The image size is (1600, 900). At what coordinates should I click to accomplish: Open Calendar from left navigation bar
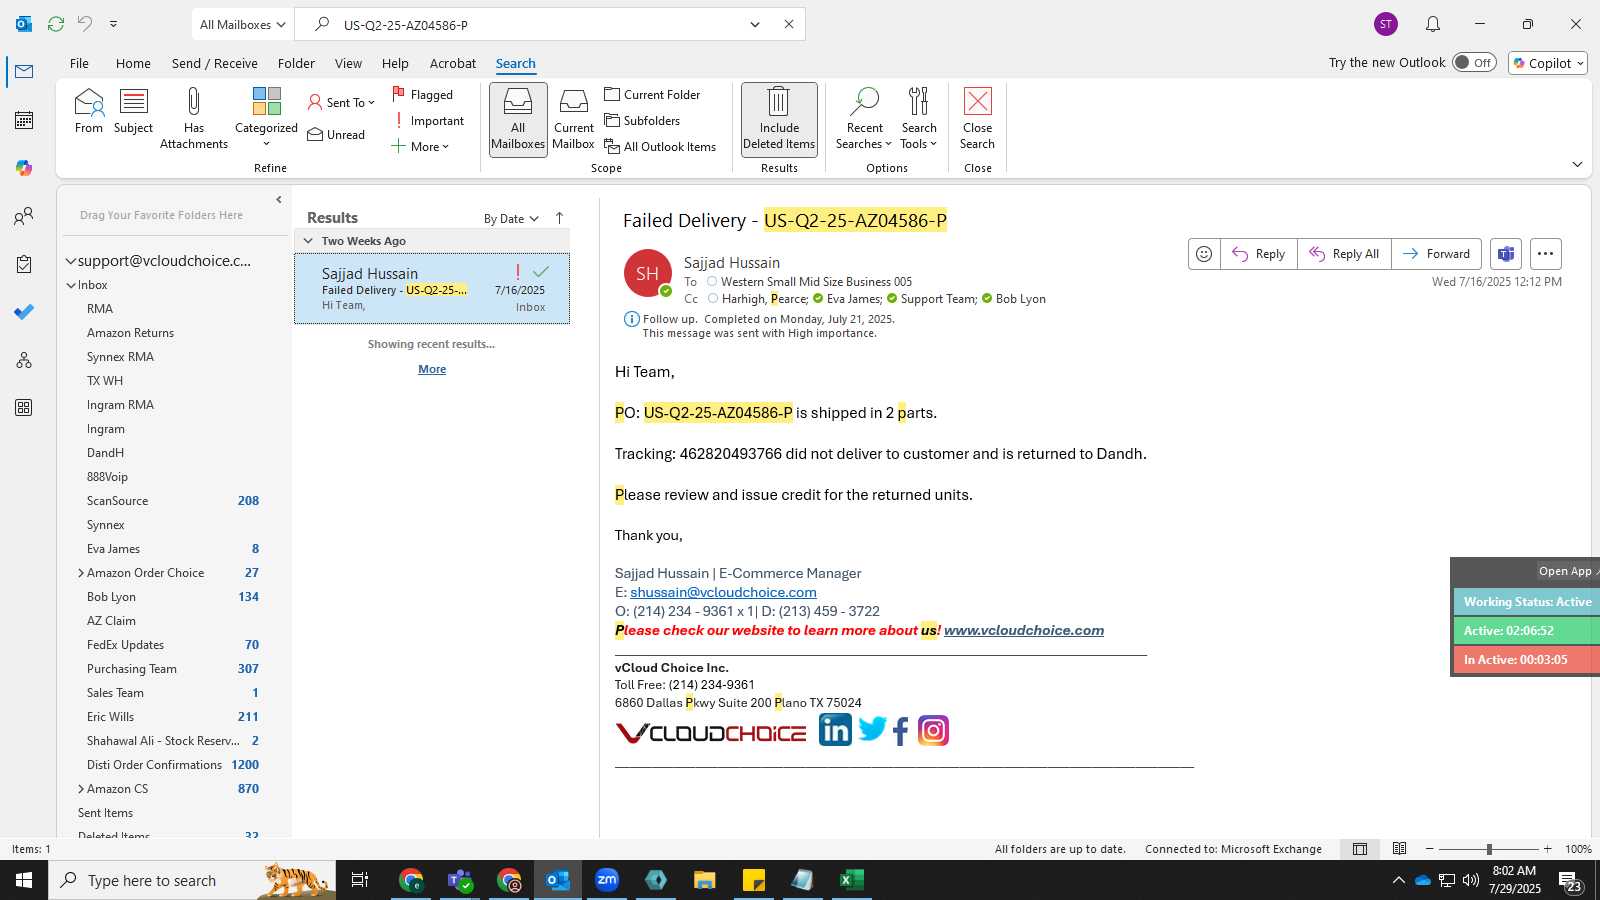tap(24, 120)
